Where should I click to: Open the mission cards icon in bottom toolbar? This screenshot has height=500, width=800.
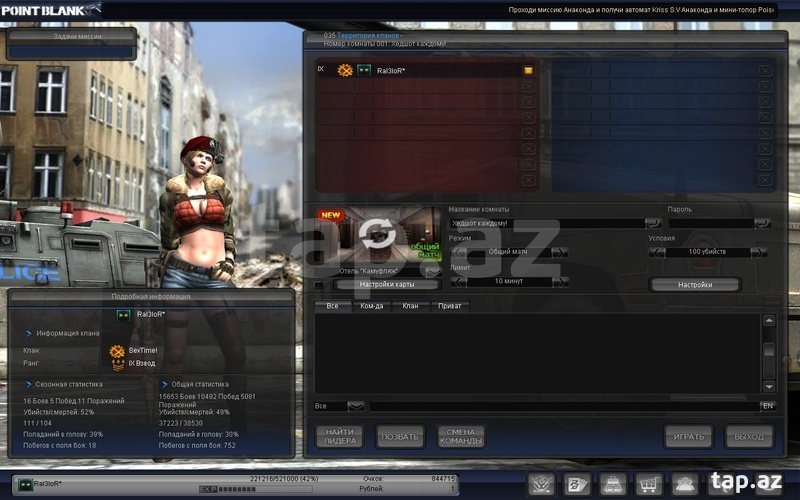pyautogui.click(x=577, y=483)
